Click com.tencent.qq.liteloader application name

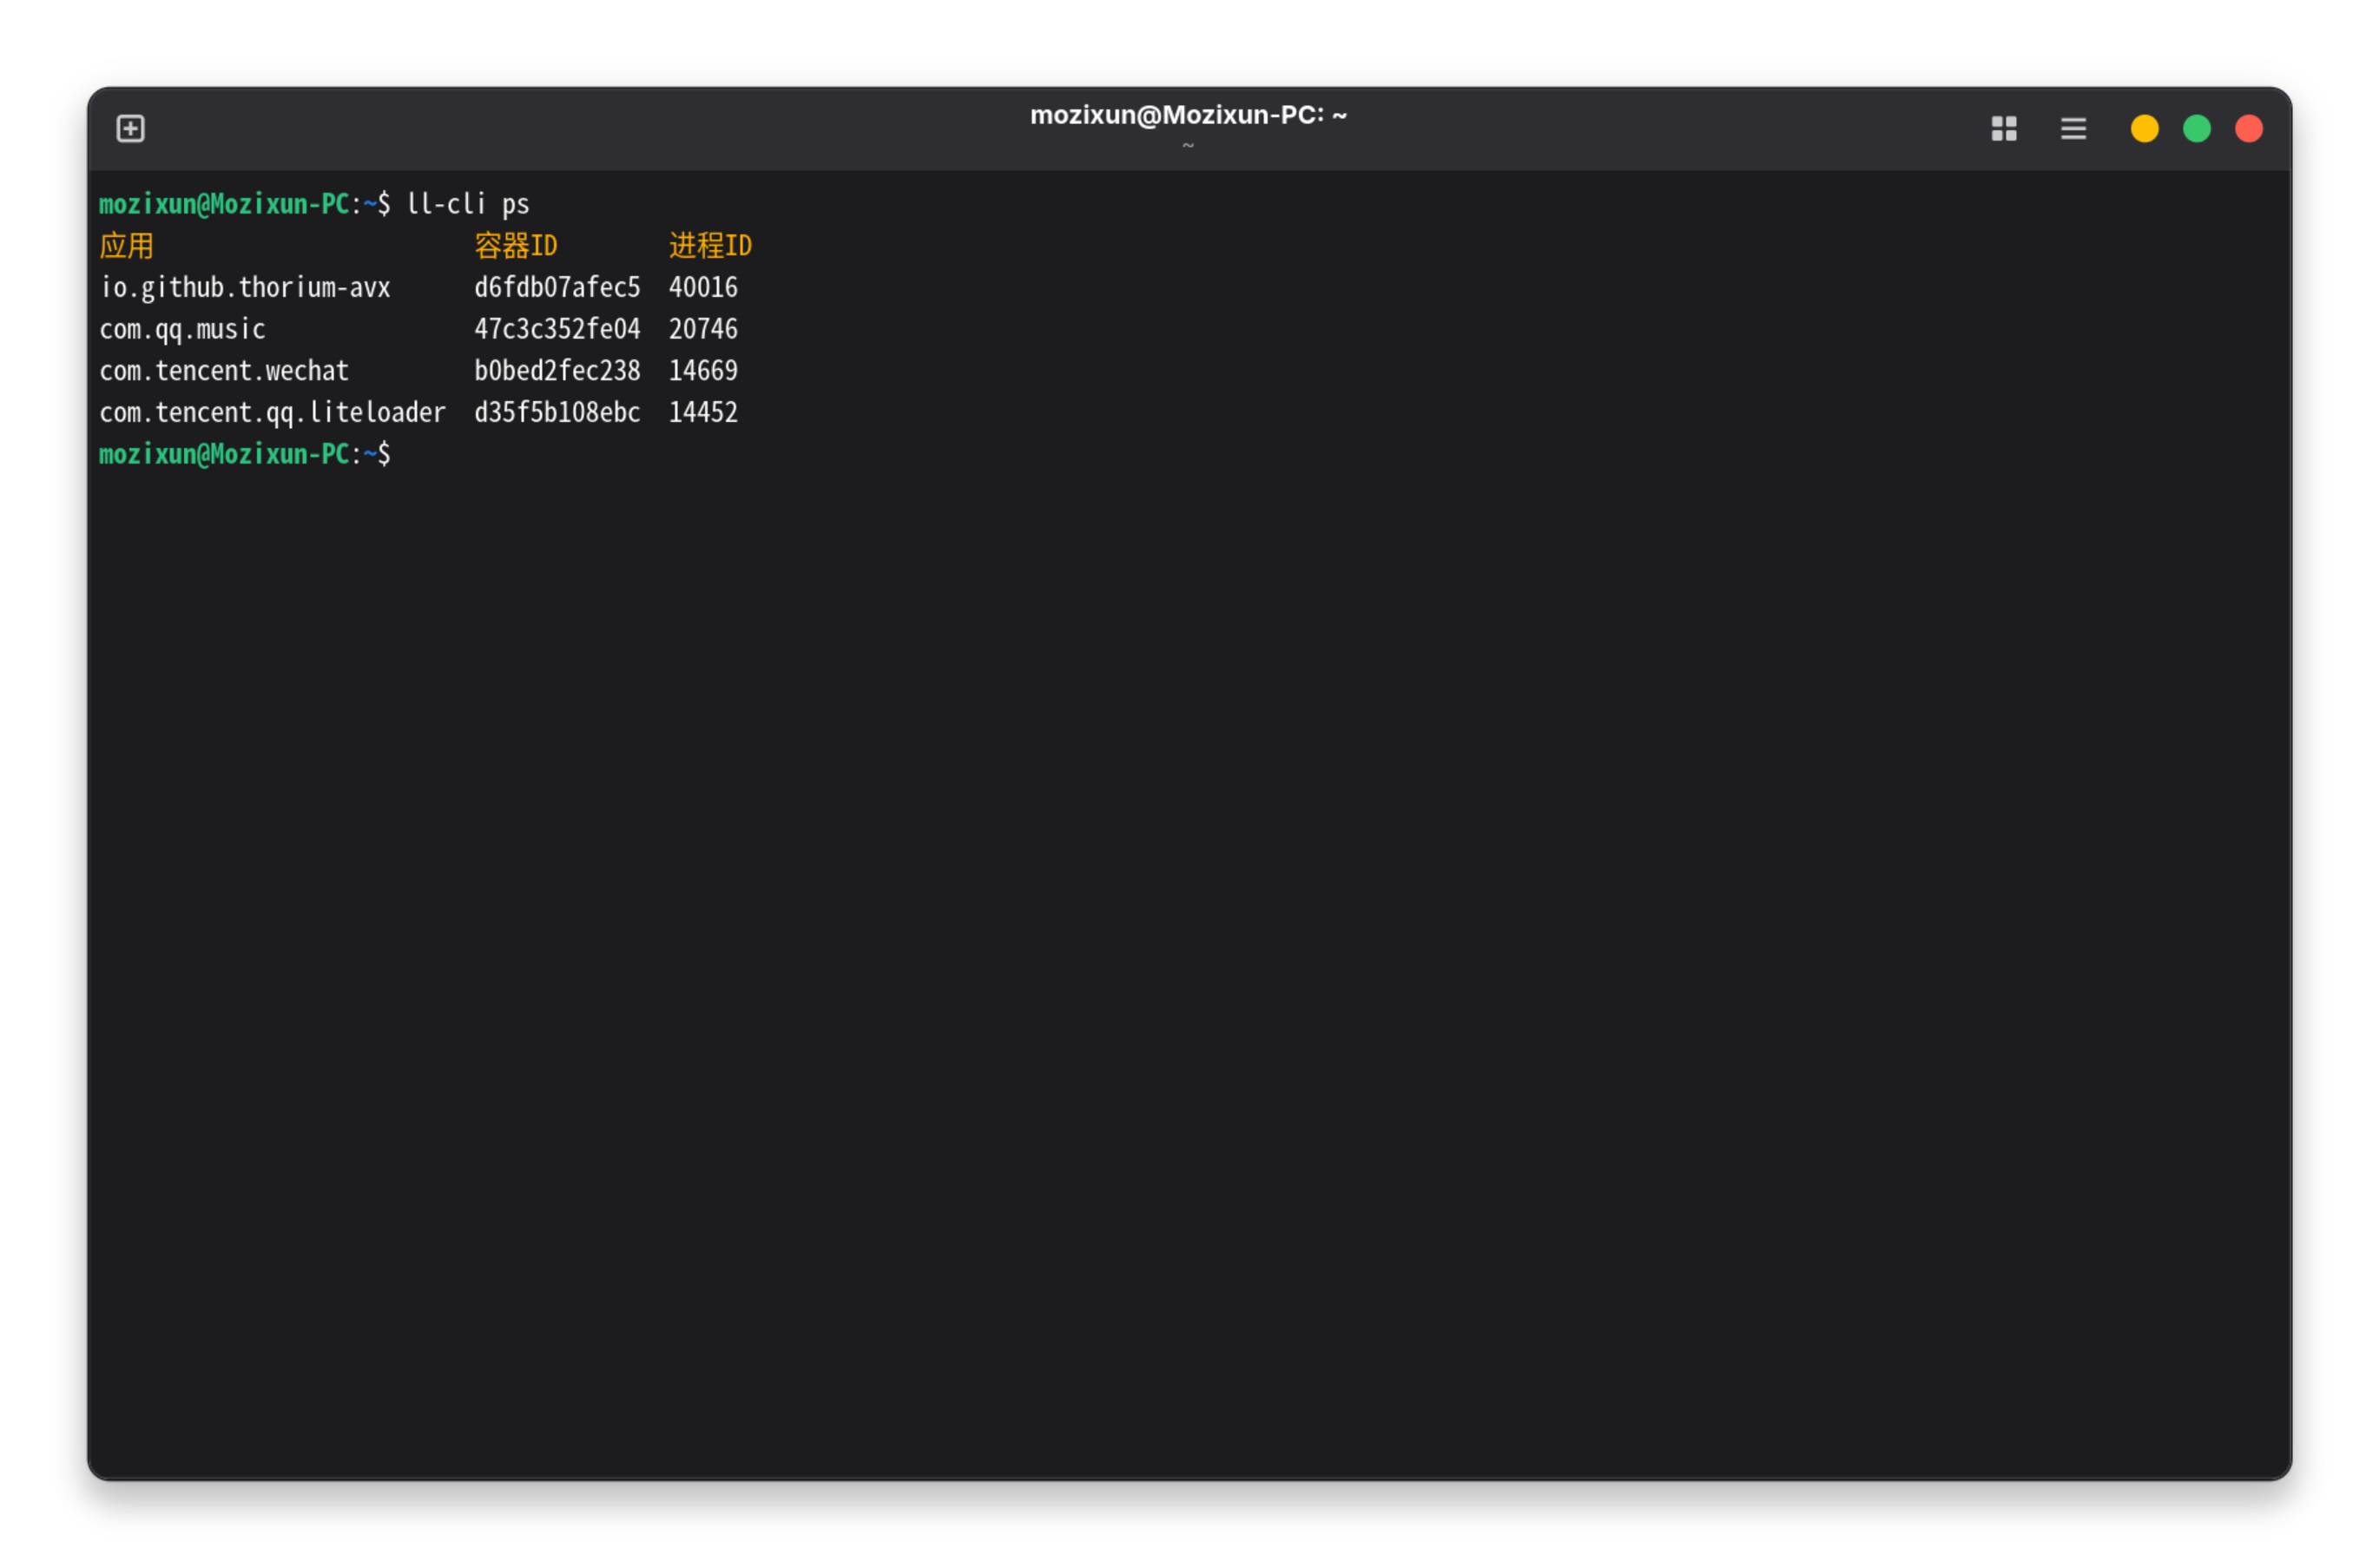(x=272, y=413)
